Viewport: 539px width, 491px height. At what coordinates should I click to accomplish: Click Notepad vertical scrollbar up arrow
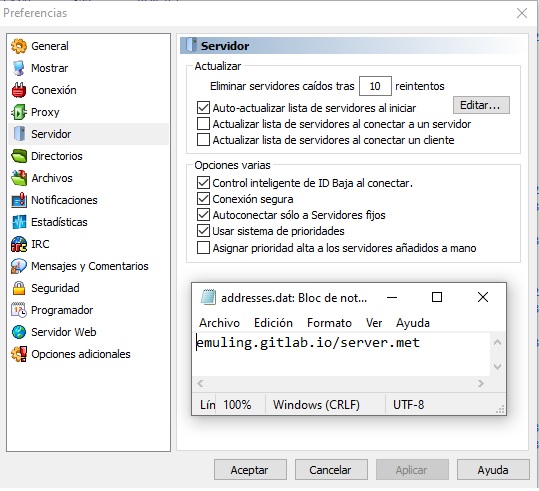pyautogui.click(x=497, y=342)
